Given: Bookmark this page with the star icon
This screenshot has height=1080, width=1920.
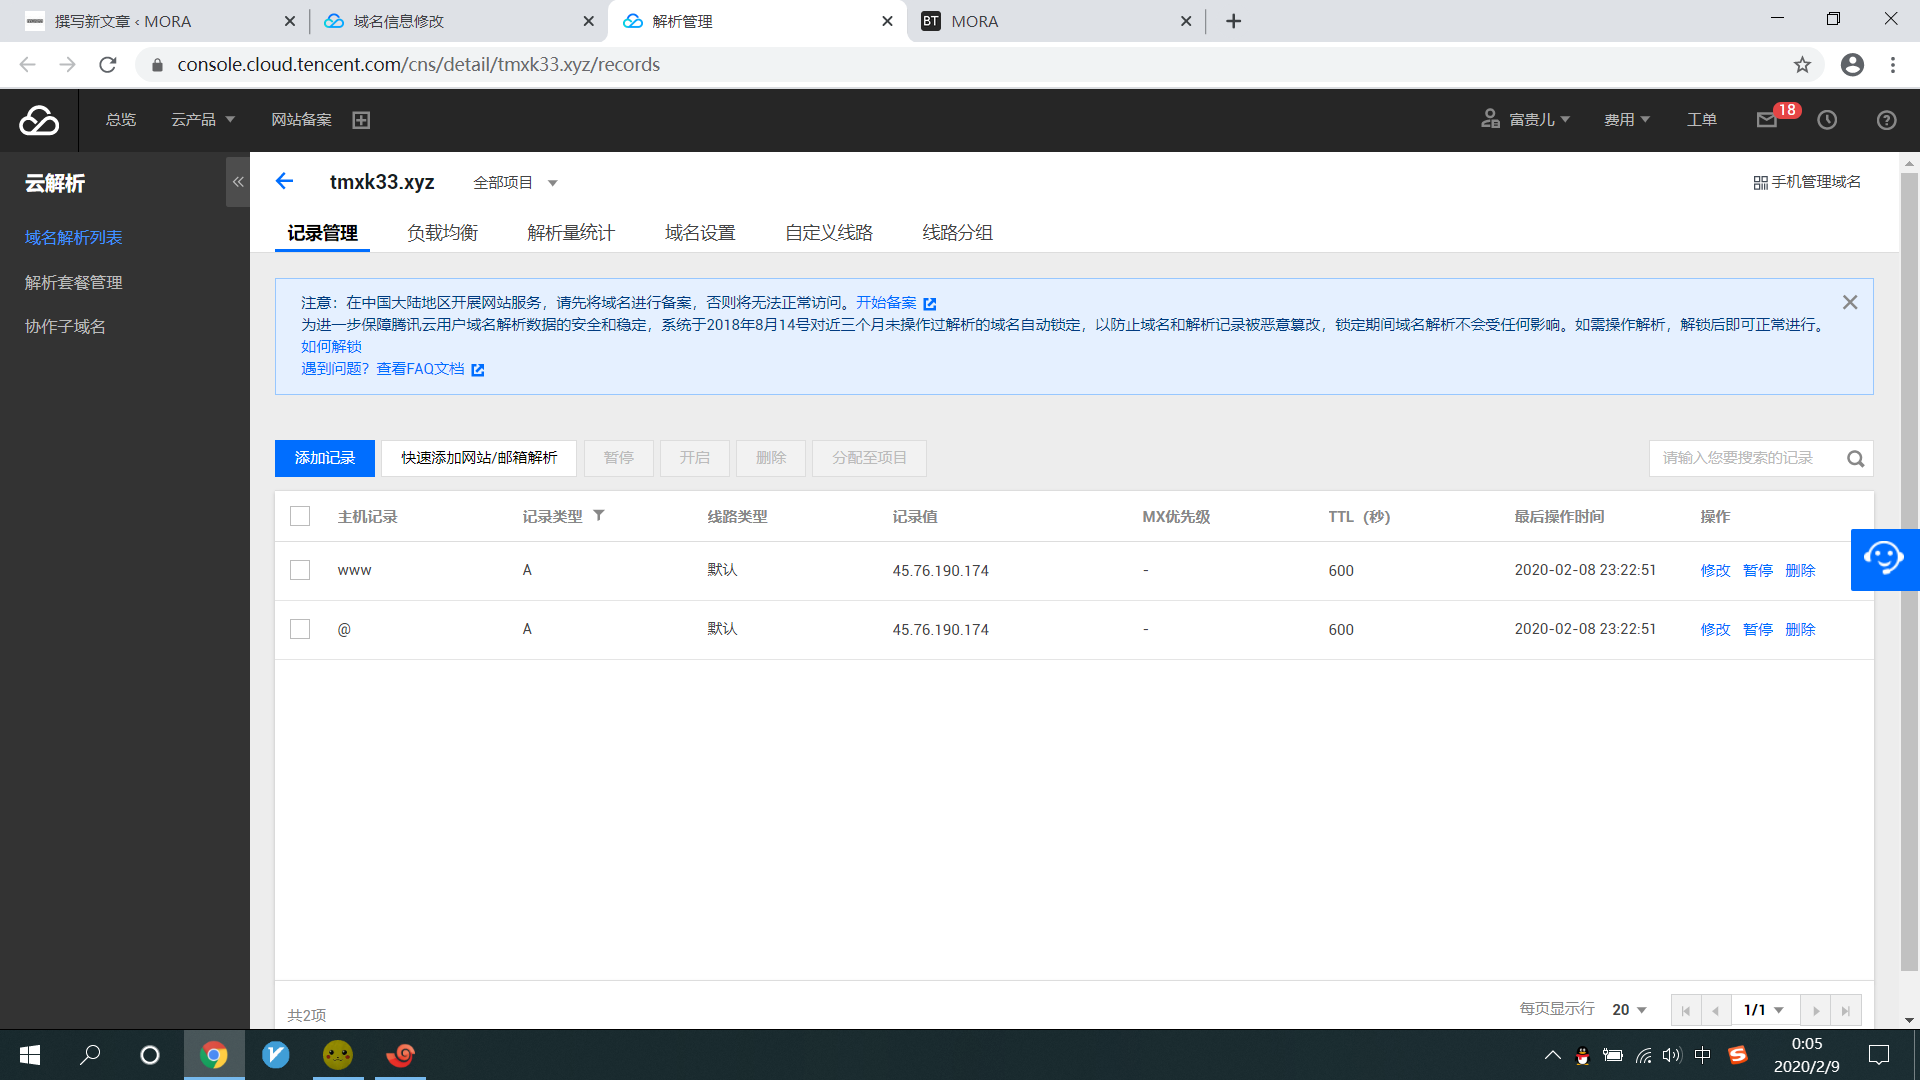Looking at the screenshot, I should pos(1802,65).
